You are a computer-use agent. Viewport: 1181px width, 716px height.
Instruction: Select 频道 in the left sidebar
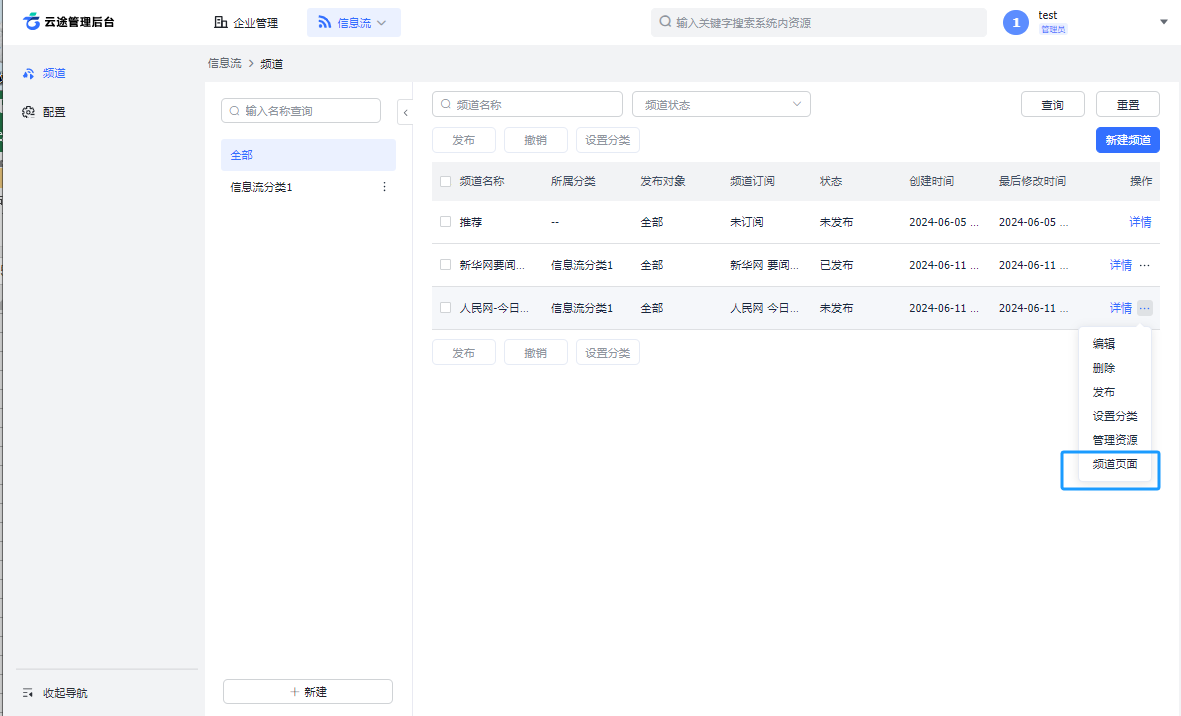click(44, 73)
